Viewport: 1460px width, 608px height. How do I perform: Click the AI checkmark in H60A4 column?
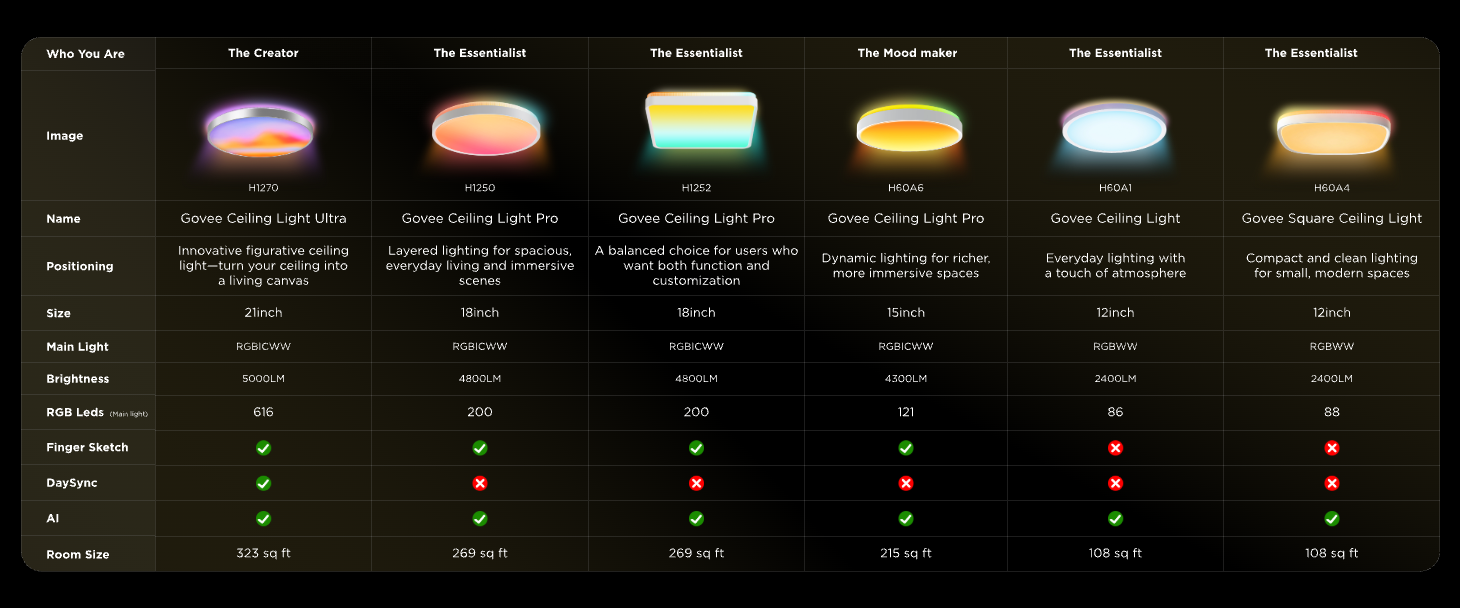pyautogui.click(x=1332, y=519)
